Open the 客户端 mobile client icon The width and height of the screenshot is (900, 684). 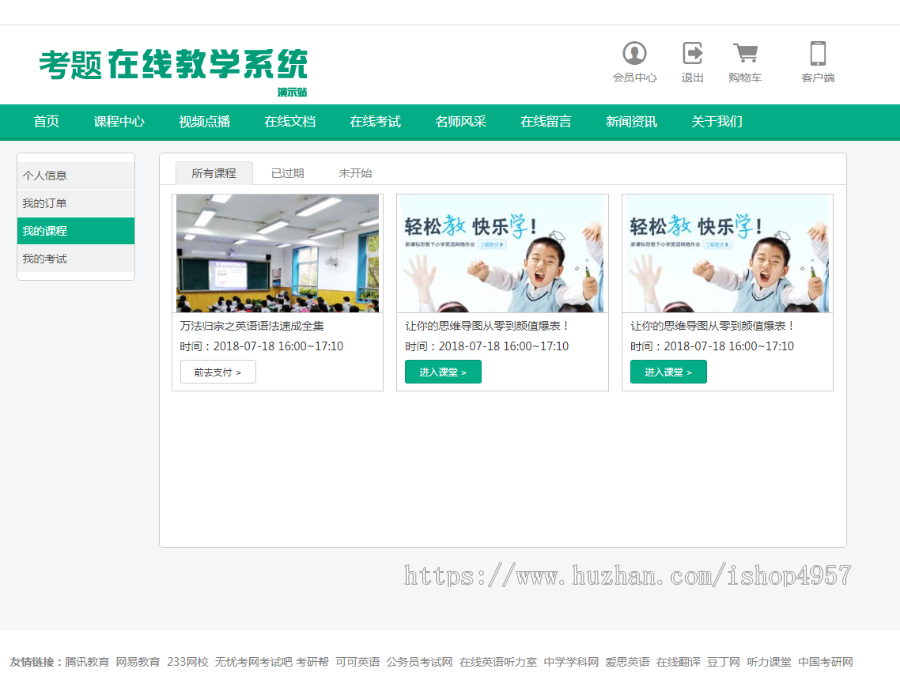click(819, 62)
